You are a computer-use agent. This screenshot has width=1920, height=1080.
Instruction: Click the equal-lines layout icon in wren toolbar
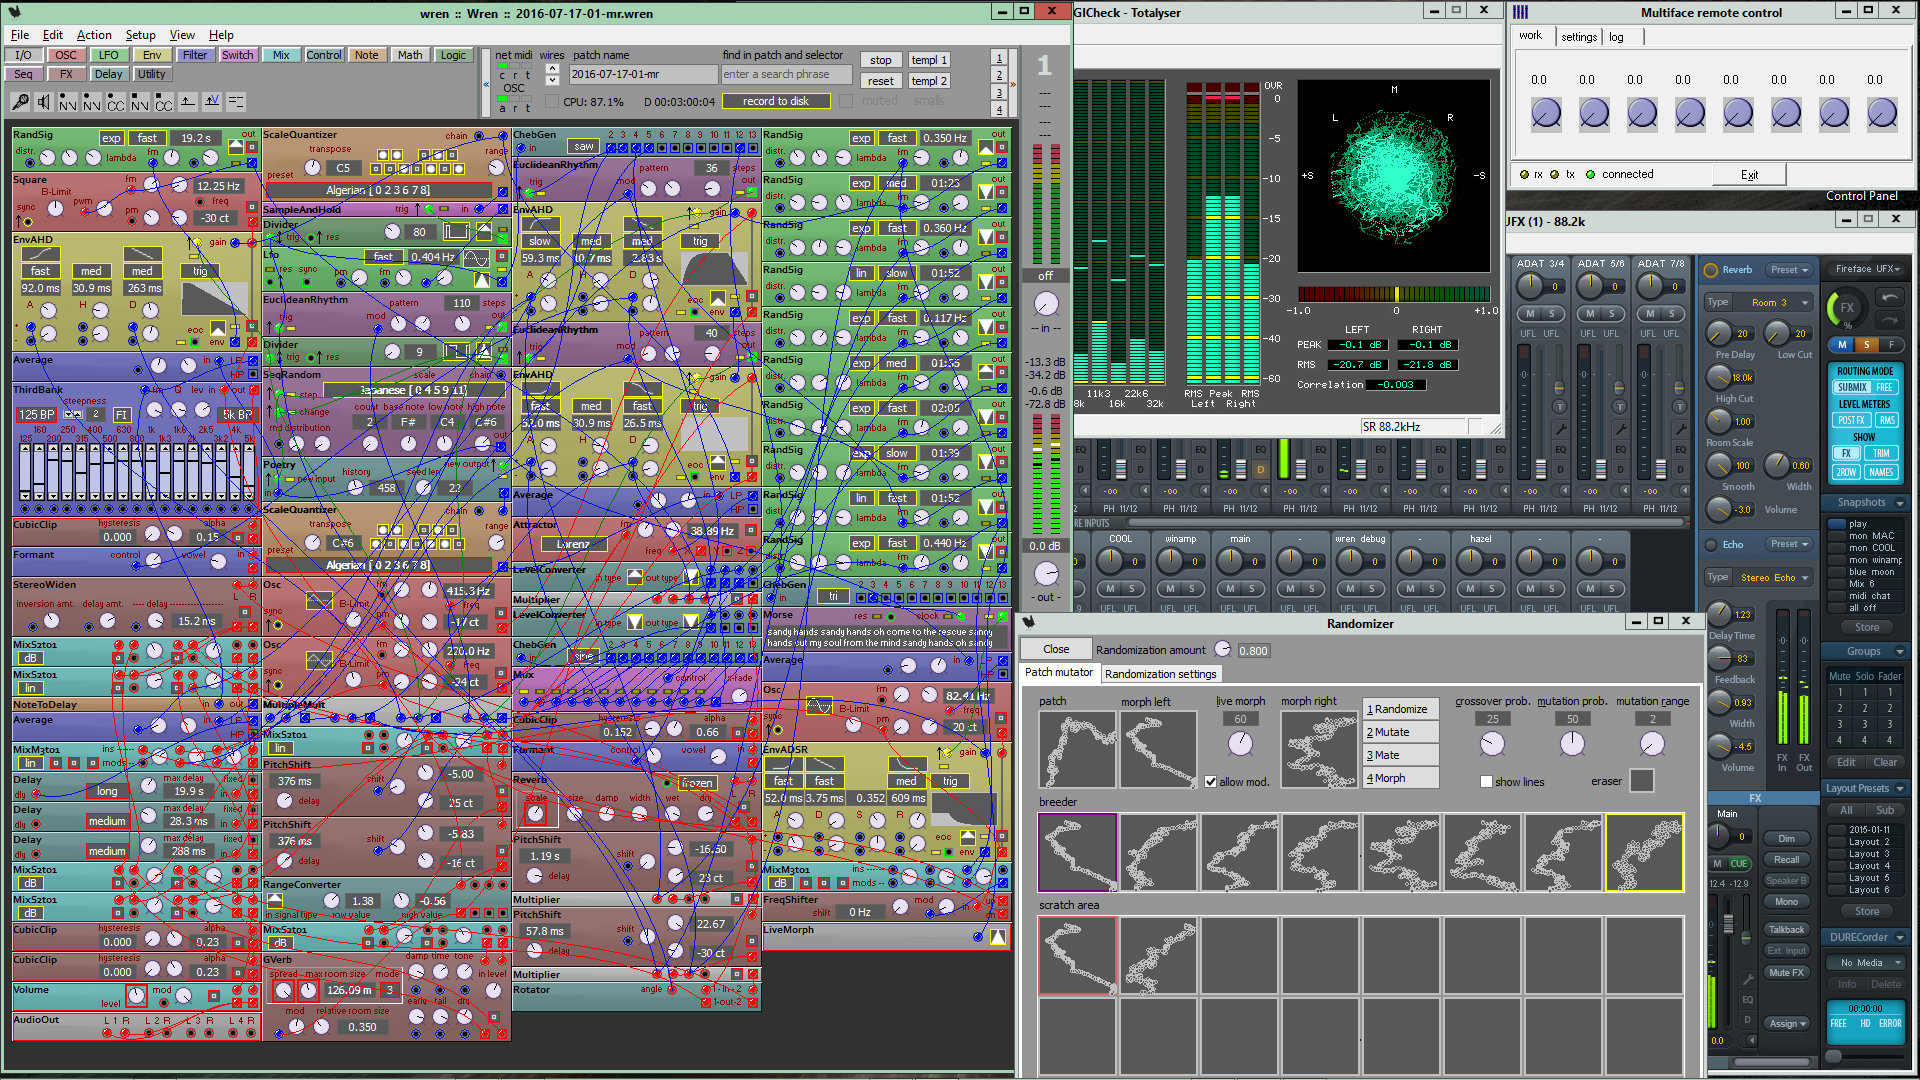pos(236,101)
